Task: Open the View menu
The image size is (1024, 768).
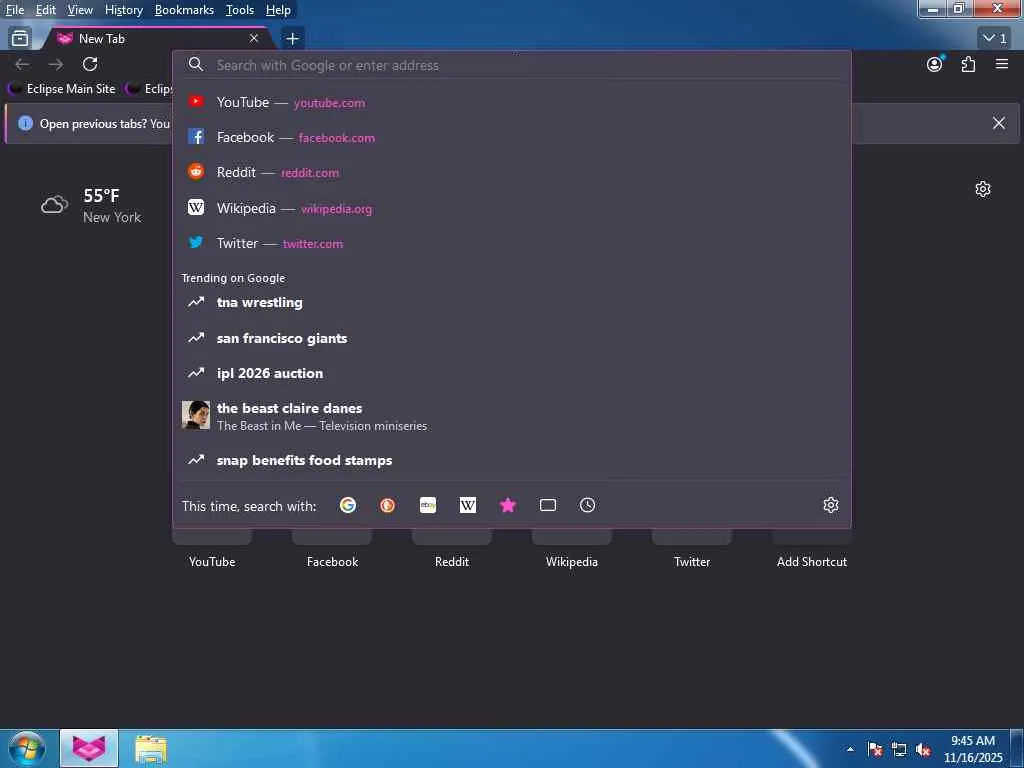Action: point(80,10)
